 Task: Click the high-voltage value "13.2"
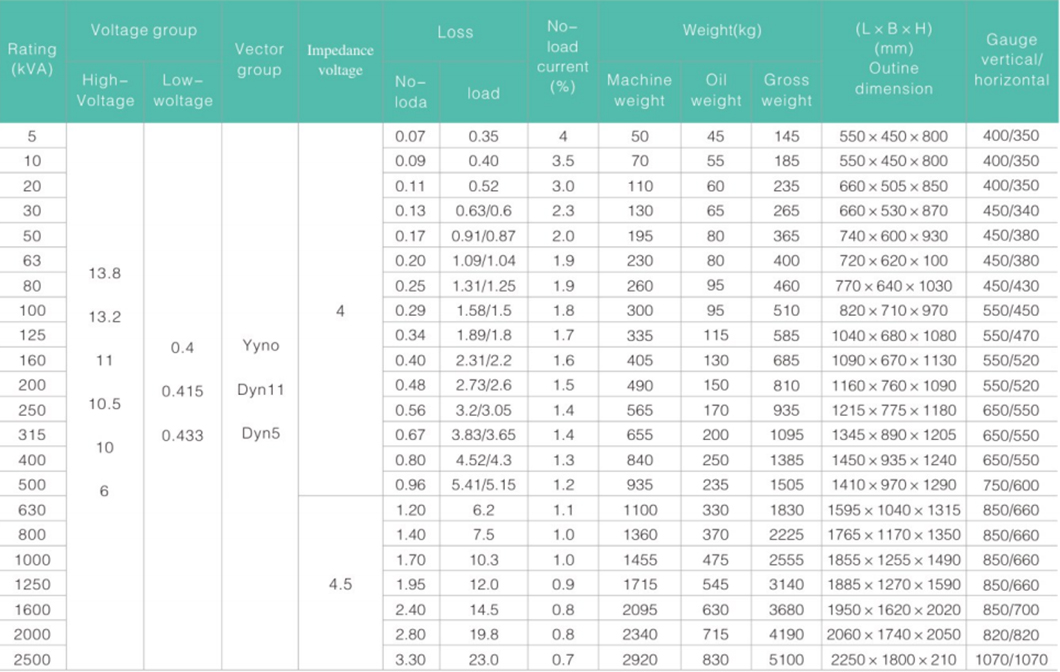105,316
